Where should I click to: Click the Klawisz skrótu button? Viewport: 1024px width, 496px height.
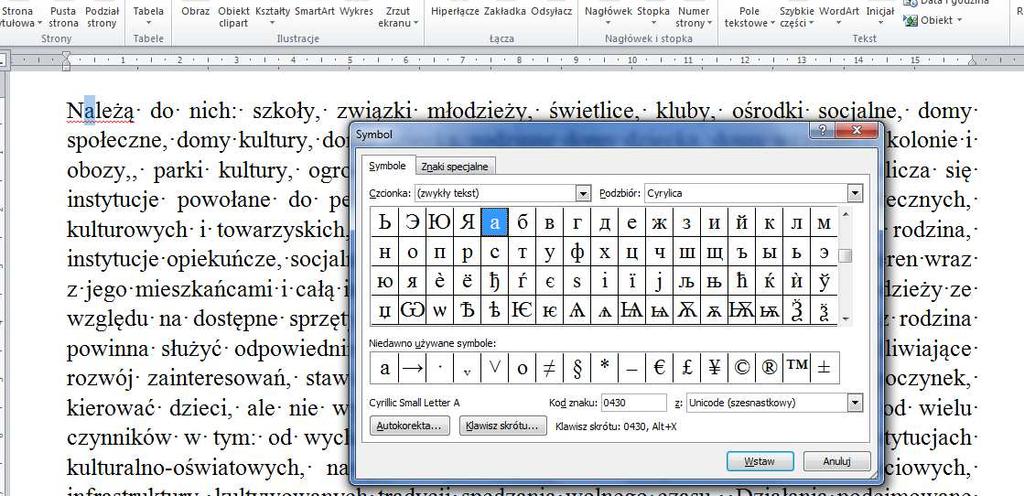click(x=502, y=426)
